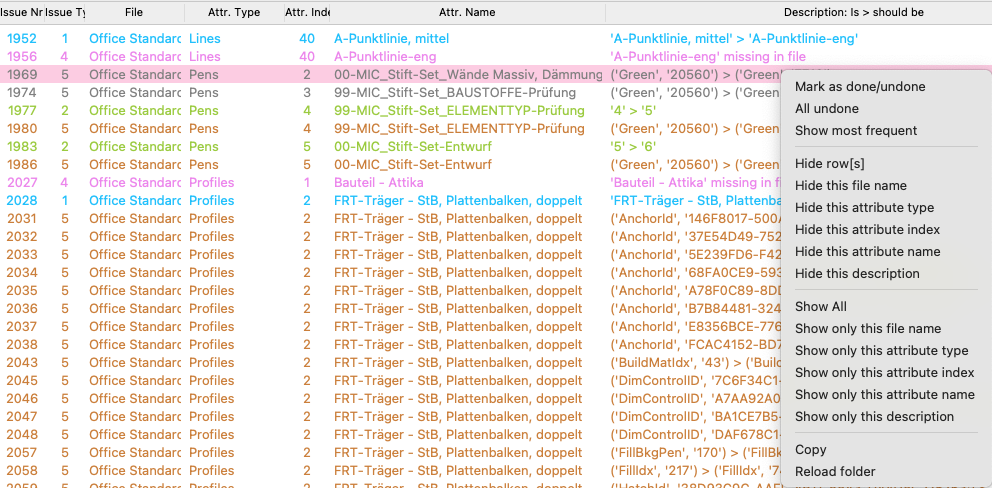
Task: Choose 'All undone' menu entry
Action: click(x=827, y=109)
